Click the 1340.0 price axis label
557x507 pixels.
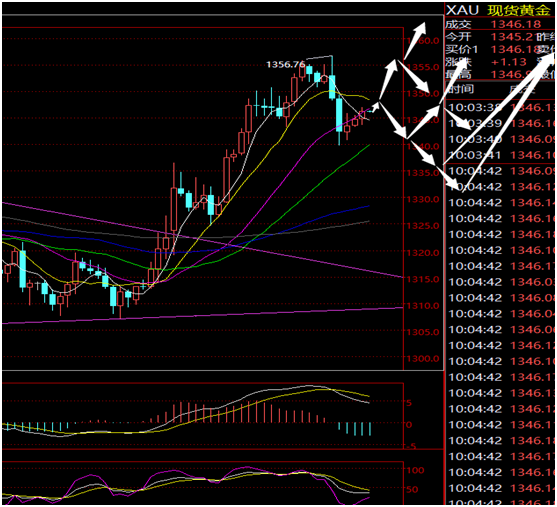click(x=423, y=146)
